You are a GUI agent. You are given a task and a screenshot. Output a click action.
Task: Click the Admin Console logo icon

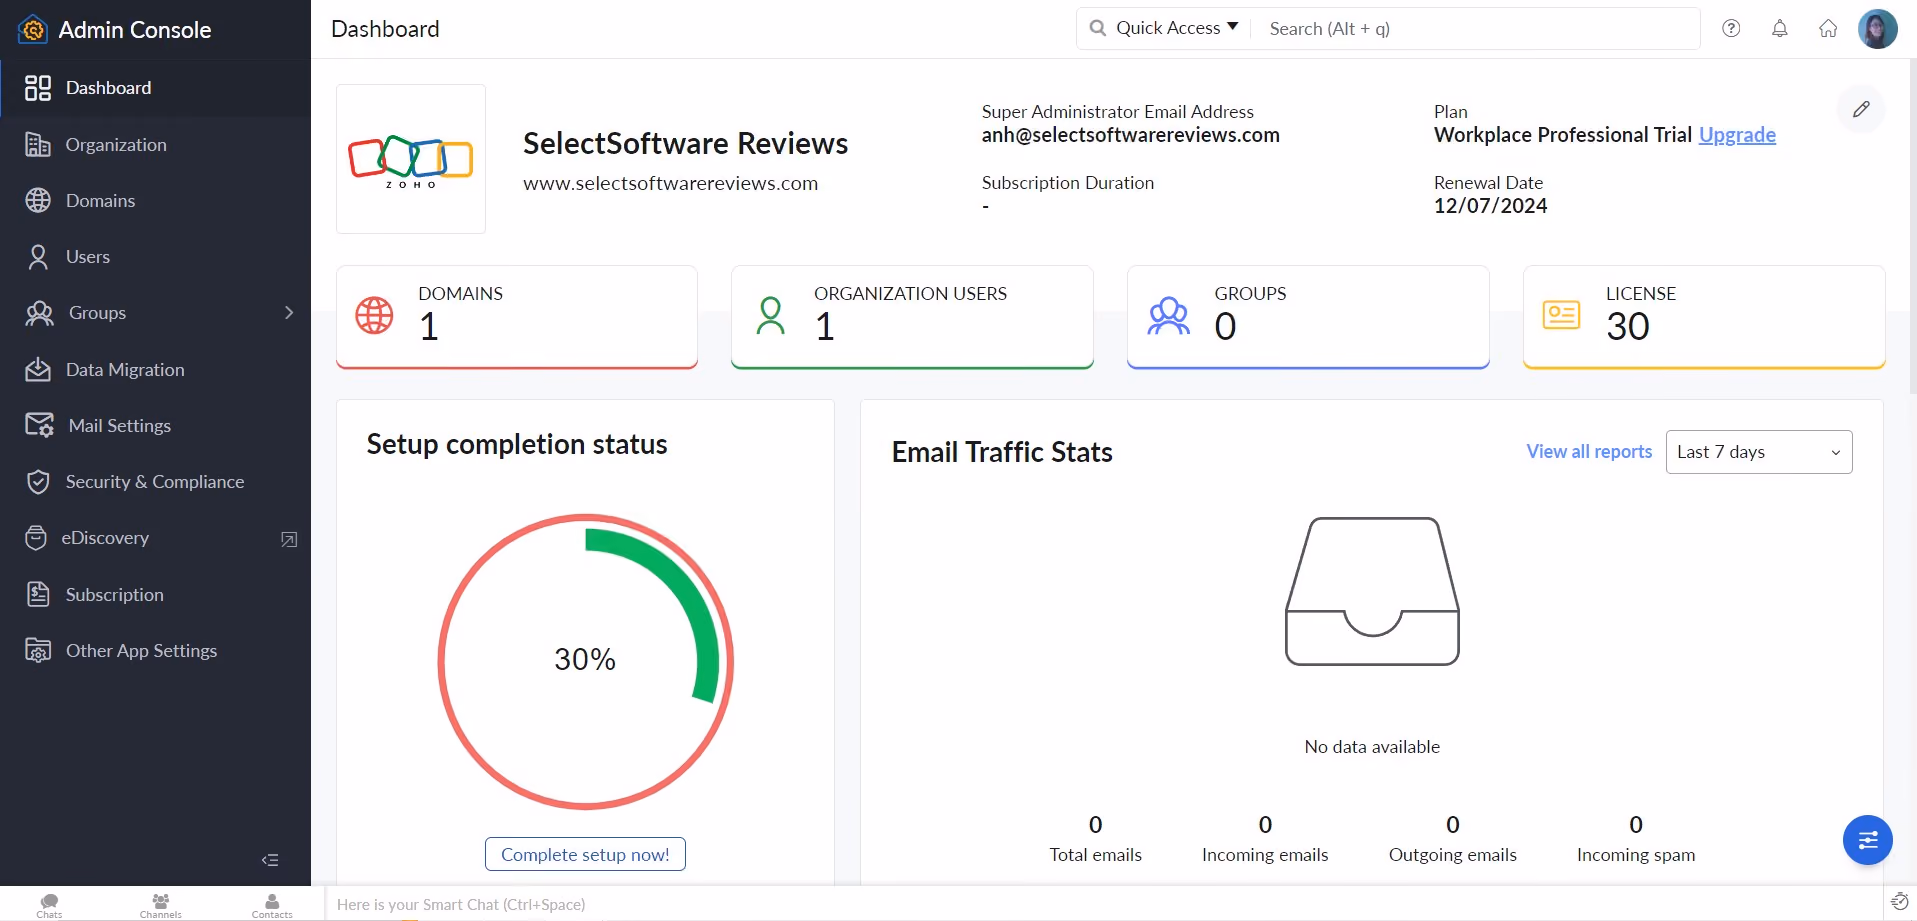coord(33,30)
